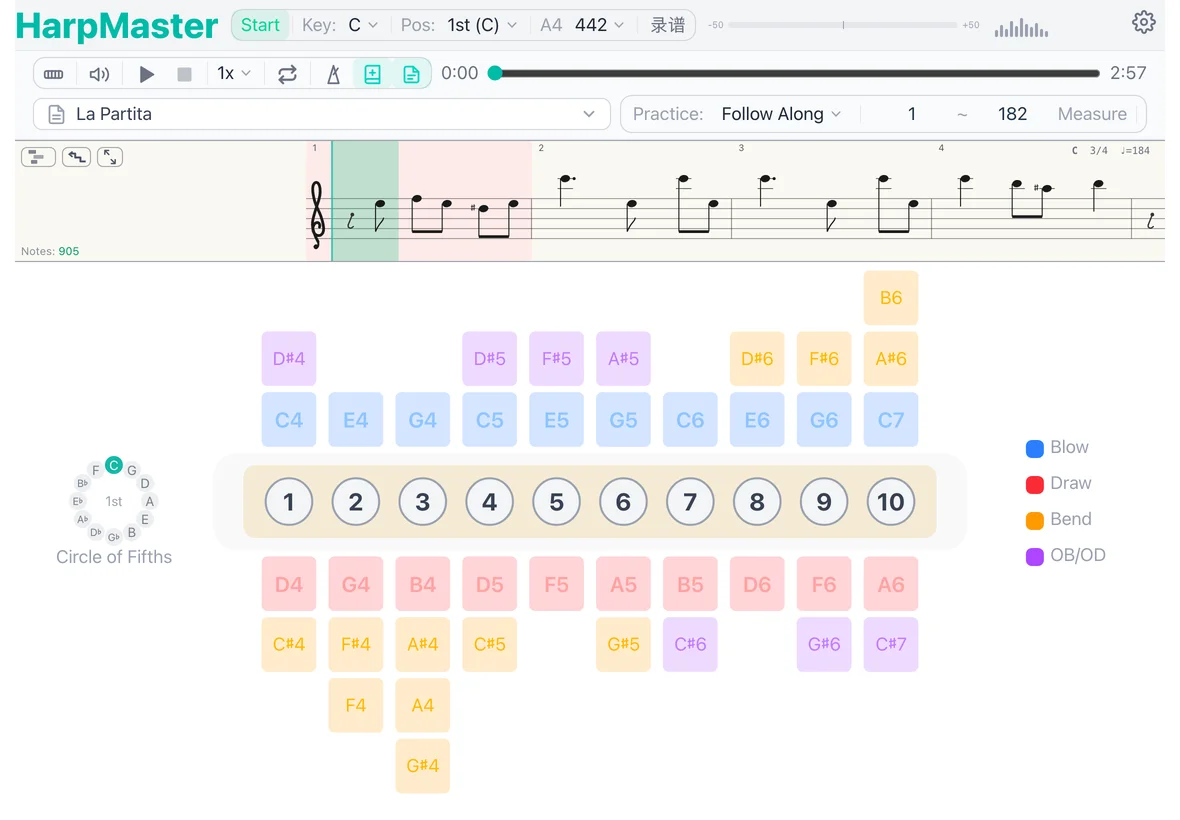1180x820 pixels.
Task: Toggle the loop repeat playback icon
Action: (288, 73)
